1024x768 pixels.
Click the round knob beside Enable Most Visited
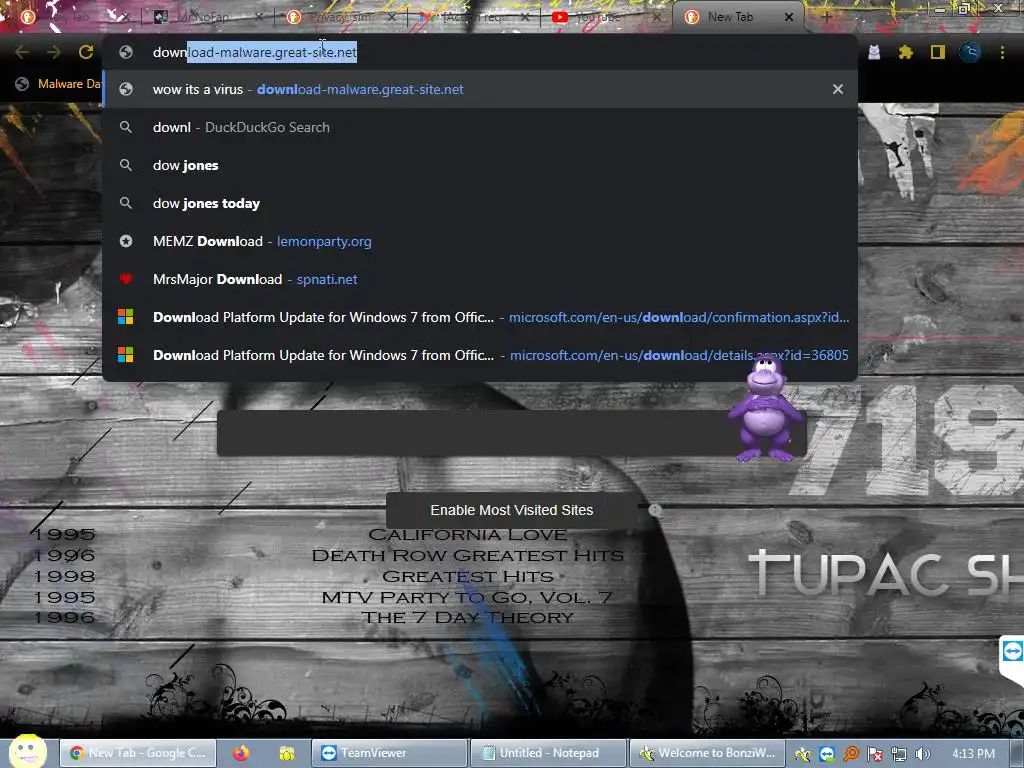pos(655,509)
